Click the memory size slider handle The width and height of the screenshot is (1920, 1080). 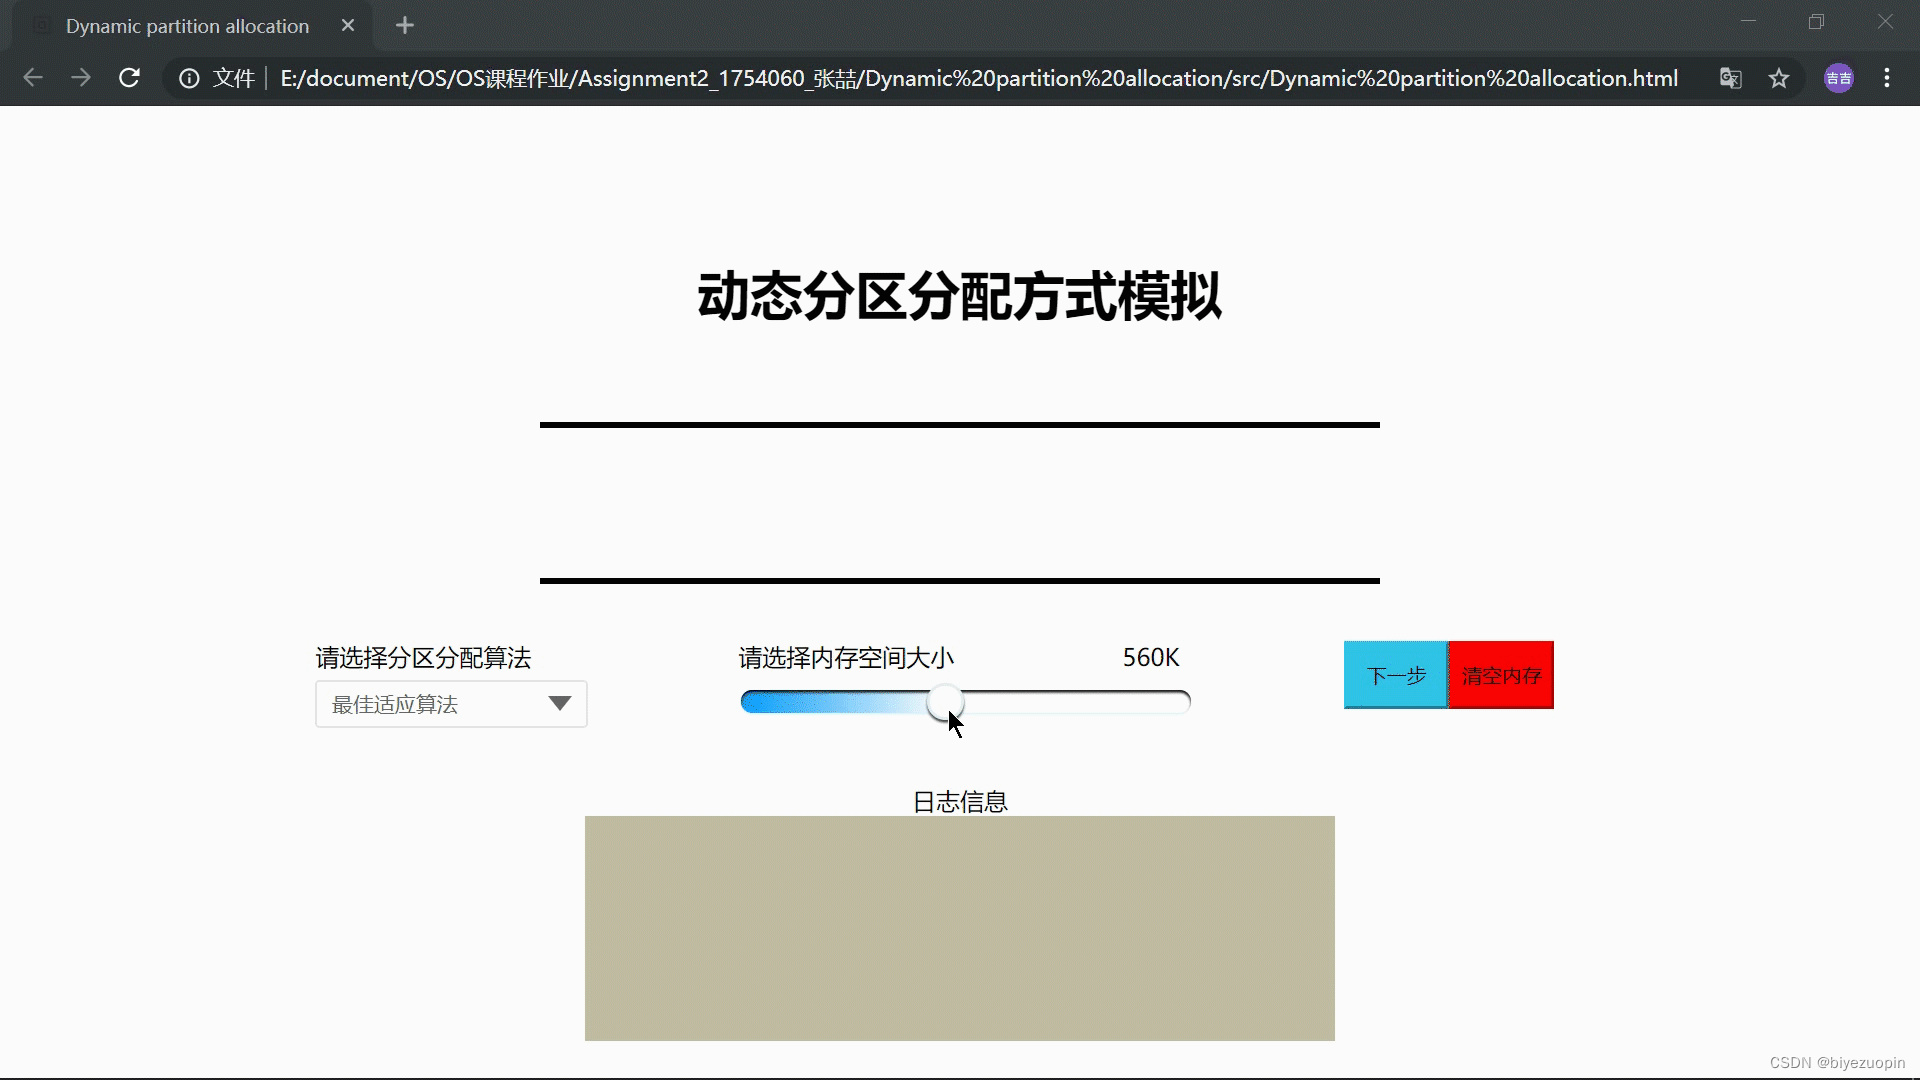944,702
